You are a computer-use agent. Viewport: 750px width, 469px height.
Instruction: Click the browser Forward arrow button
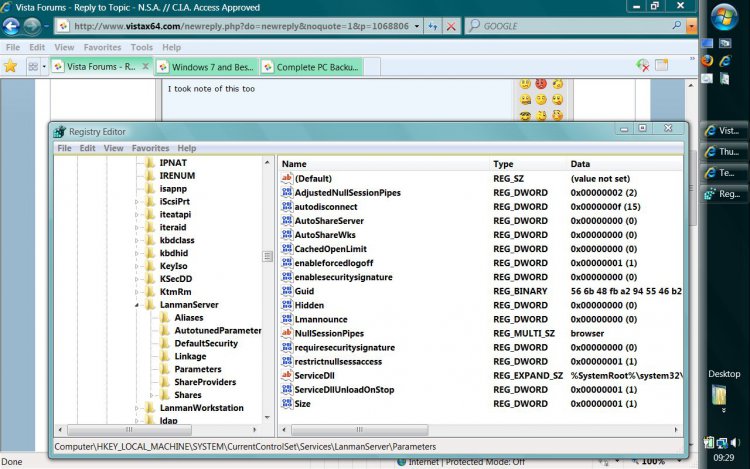(32, 26)
